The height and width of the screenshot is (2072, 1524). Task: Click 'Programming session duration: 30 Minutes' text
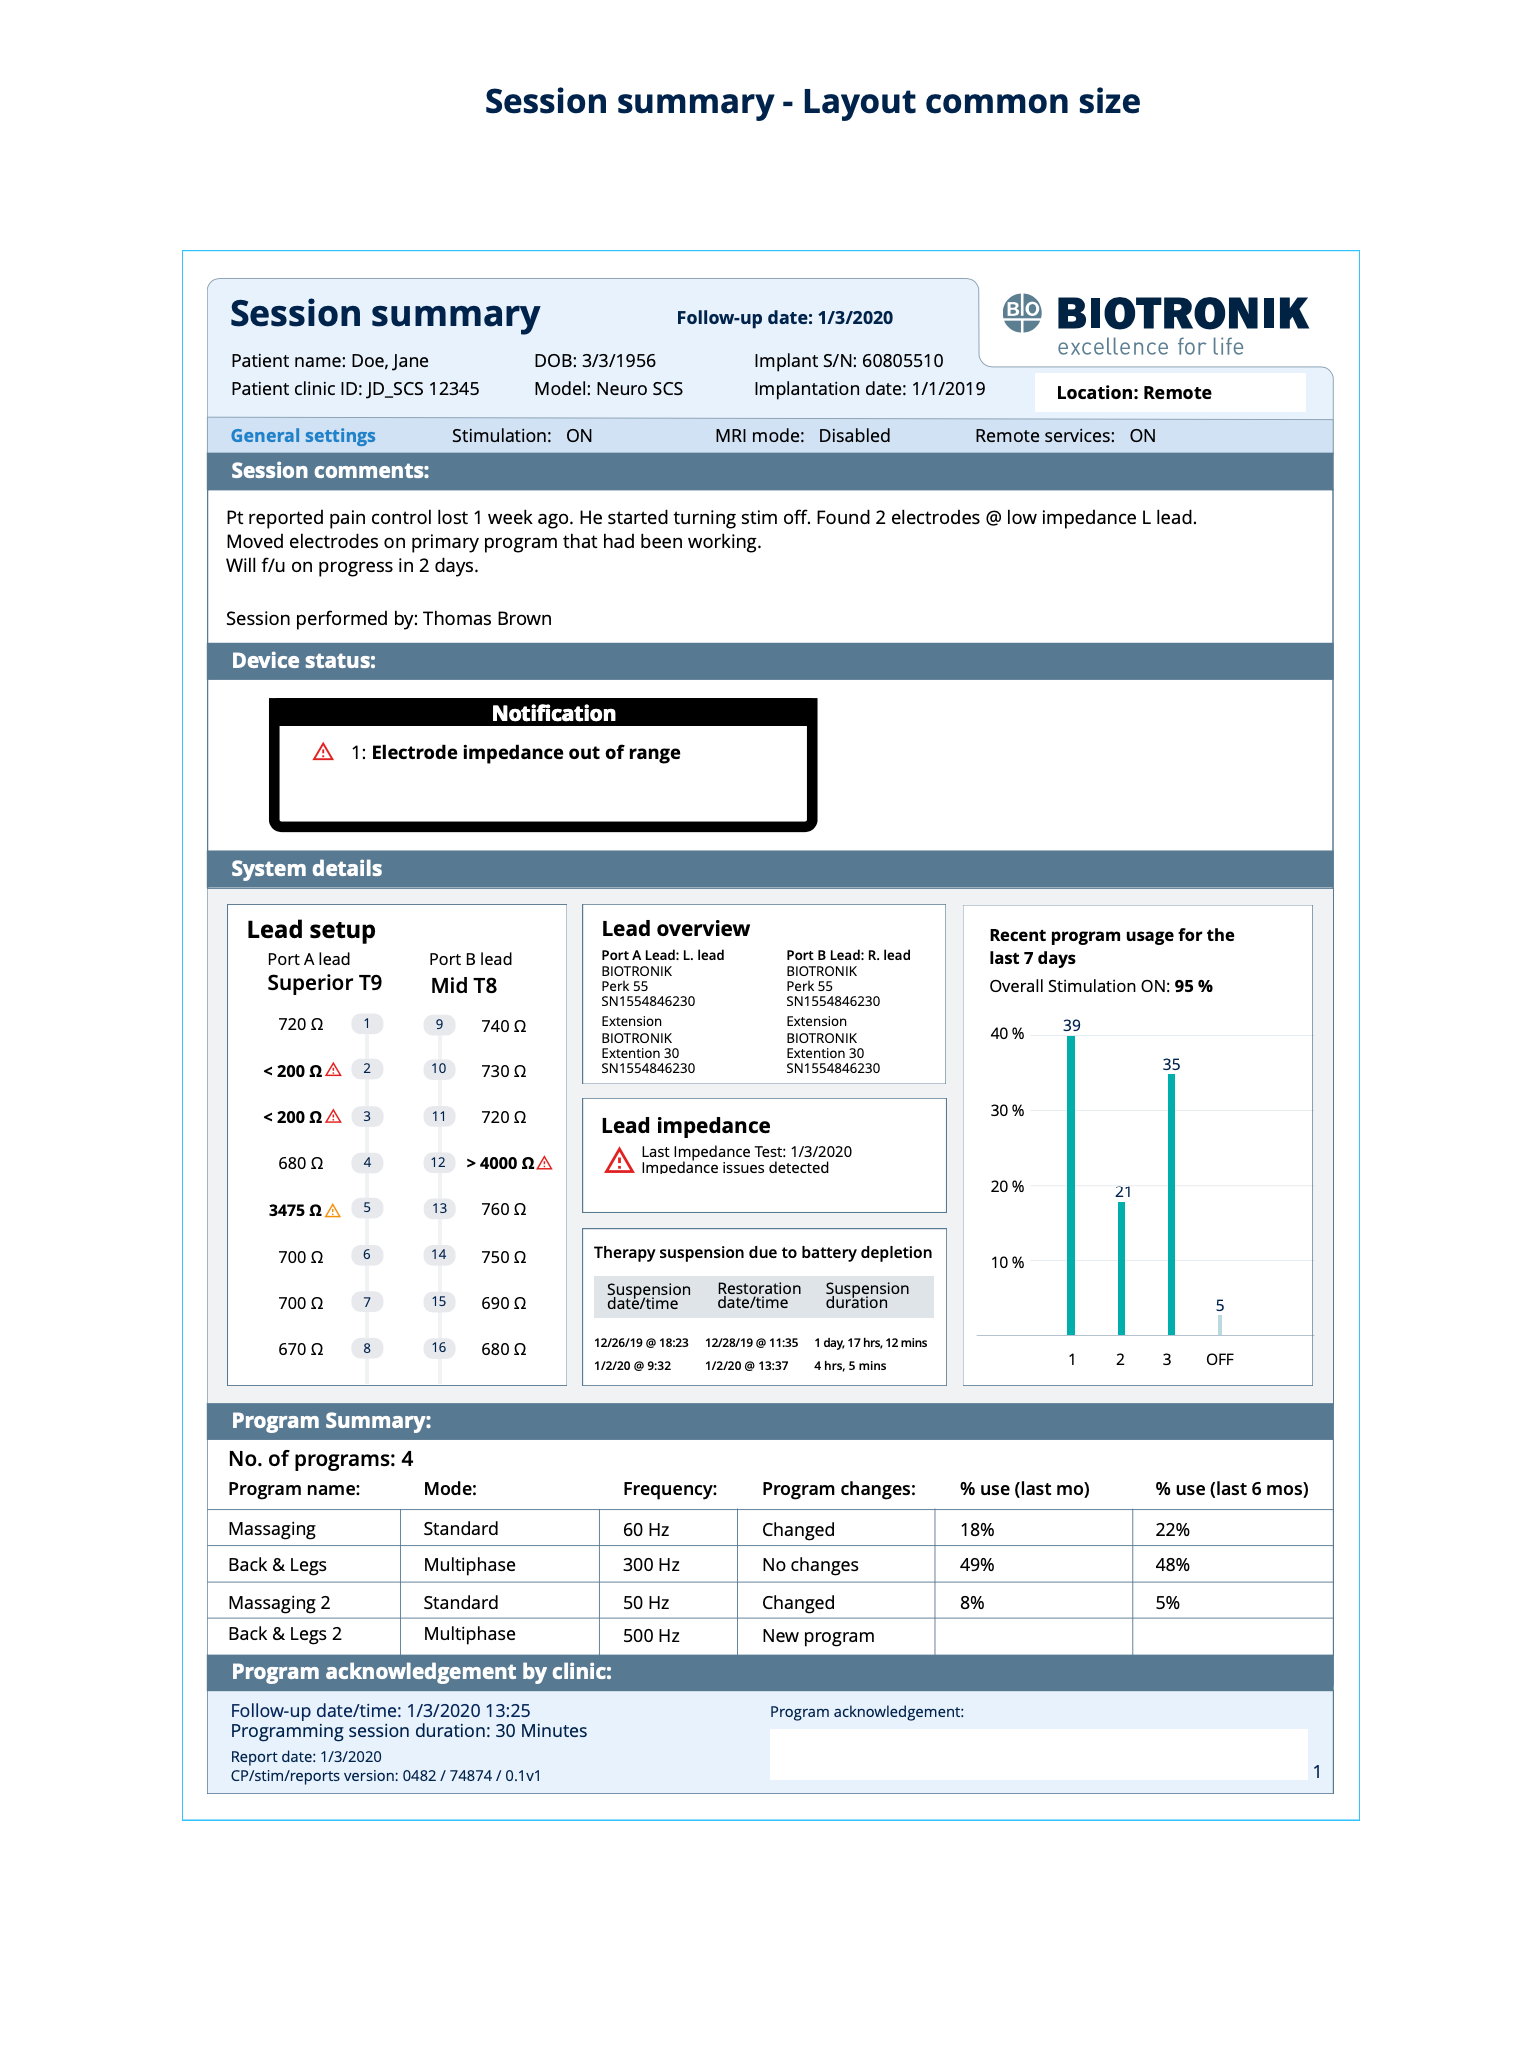click(x=409, y=1731)
